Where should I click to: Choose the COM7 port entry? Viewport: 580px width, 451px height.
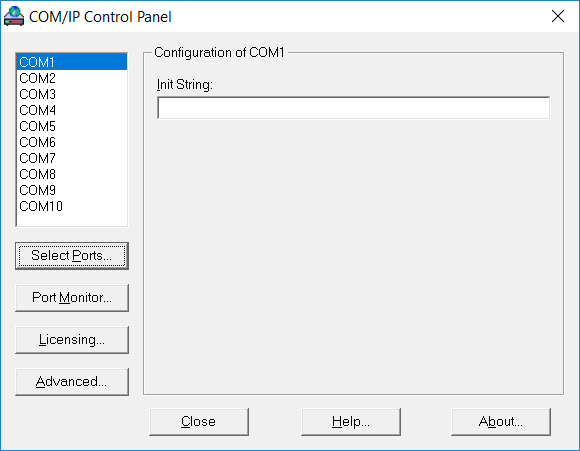[72, 158]
